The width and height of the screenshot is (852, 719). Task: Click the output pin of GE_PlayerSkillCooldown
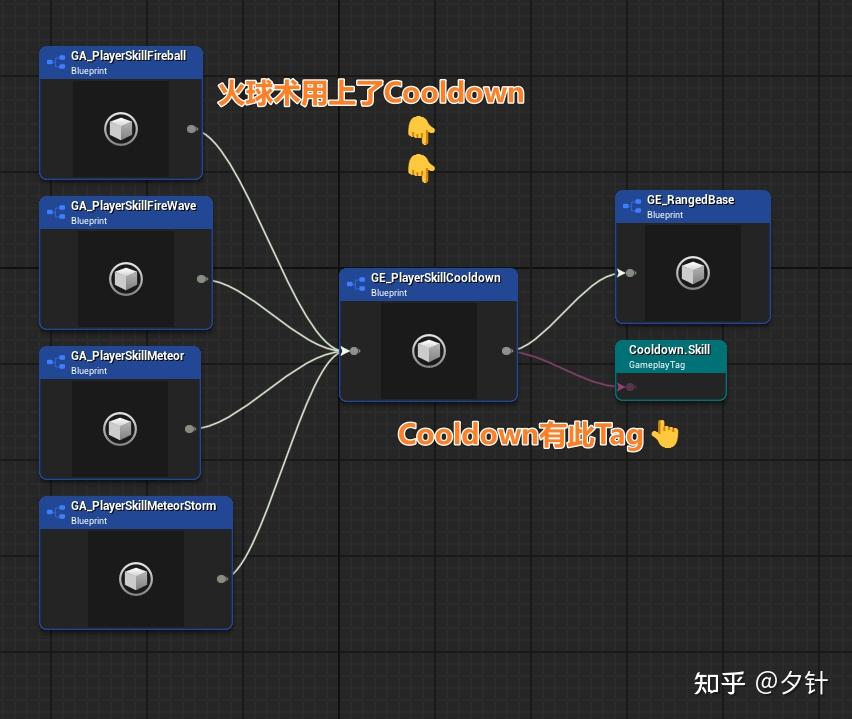(507, 351)
